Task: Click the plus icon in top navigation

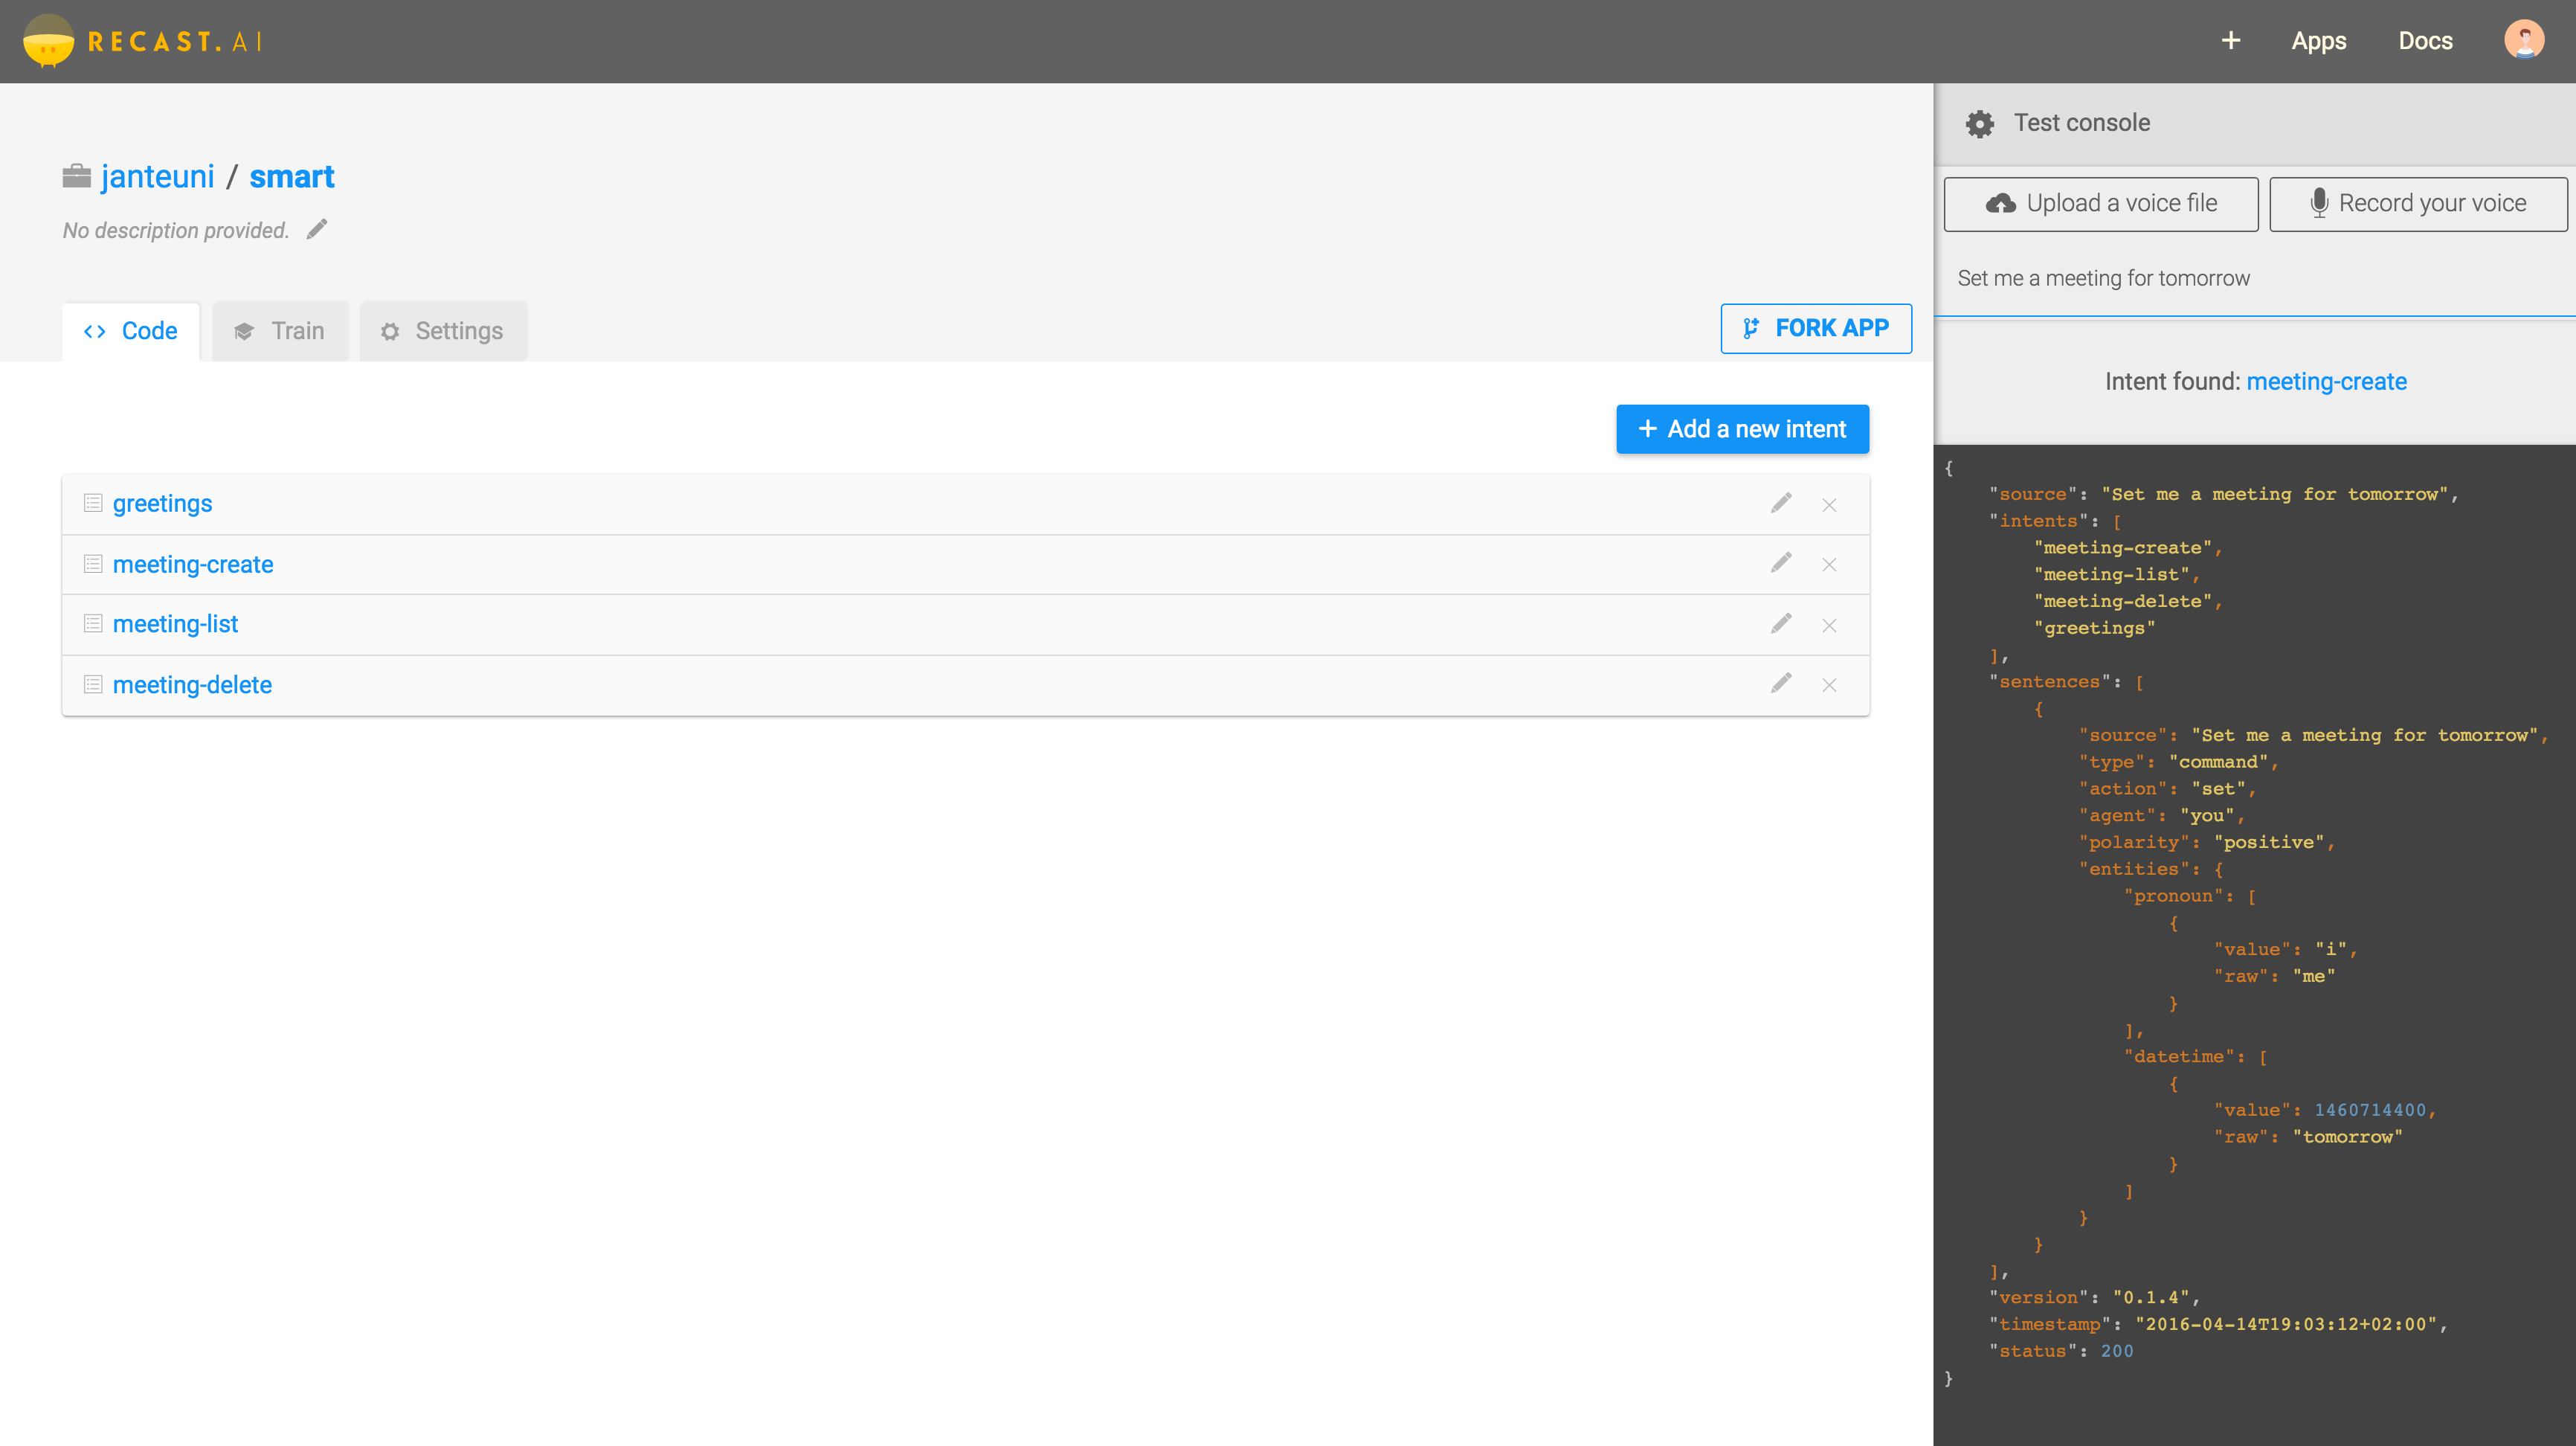Action: coord(2231,41)
